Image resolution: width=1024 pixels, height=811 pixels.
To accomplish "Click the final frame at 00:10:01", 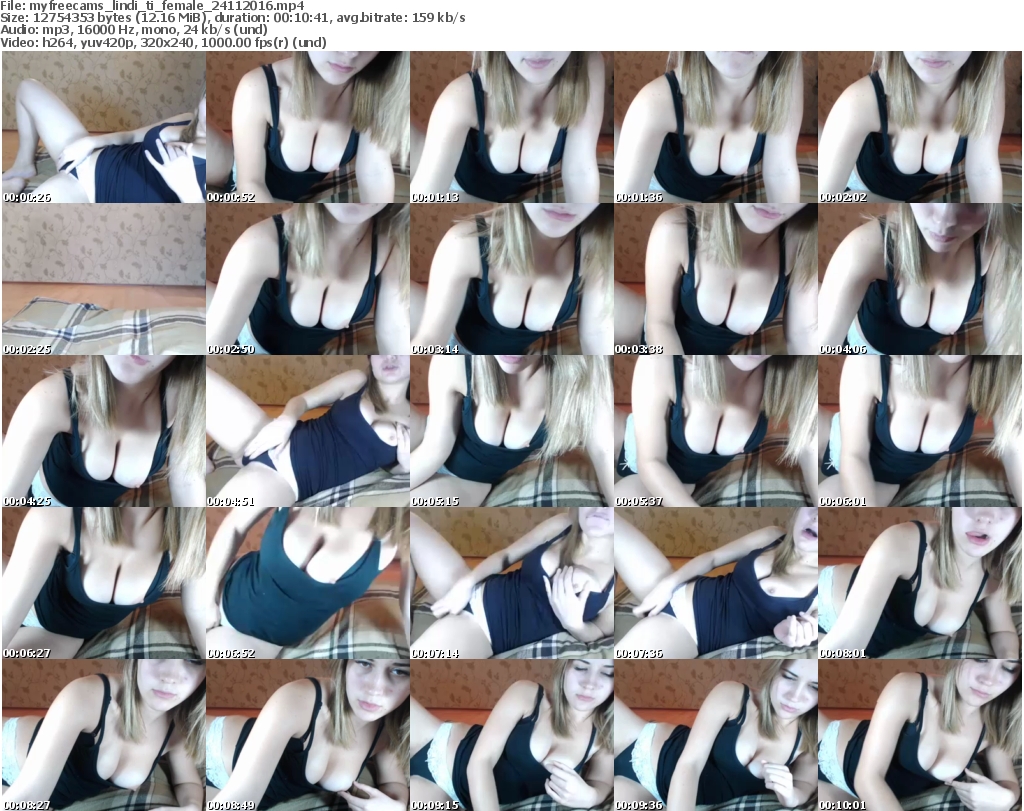I will pyautogui.click(x=919, y=735).
